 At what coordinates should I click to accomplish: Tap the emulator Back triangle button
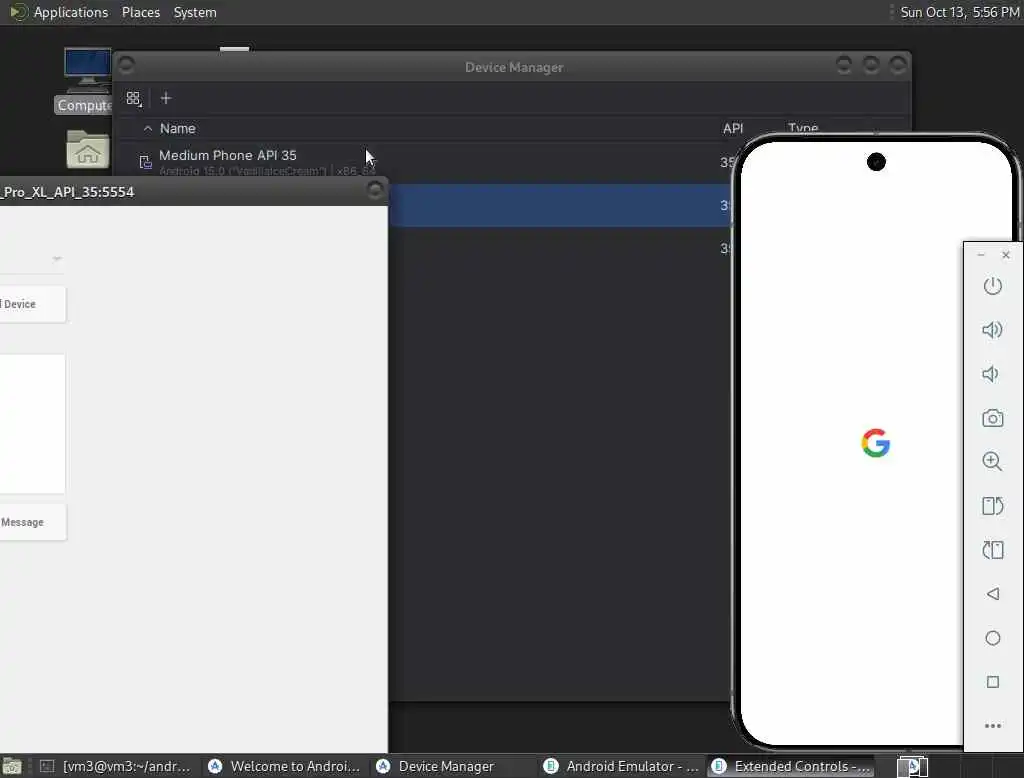click(993, 594)
